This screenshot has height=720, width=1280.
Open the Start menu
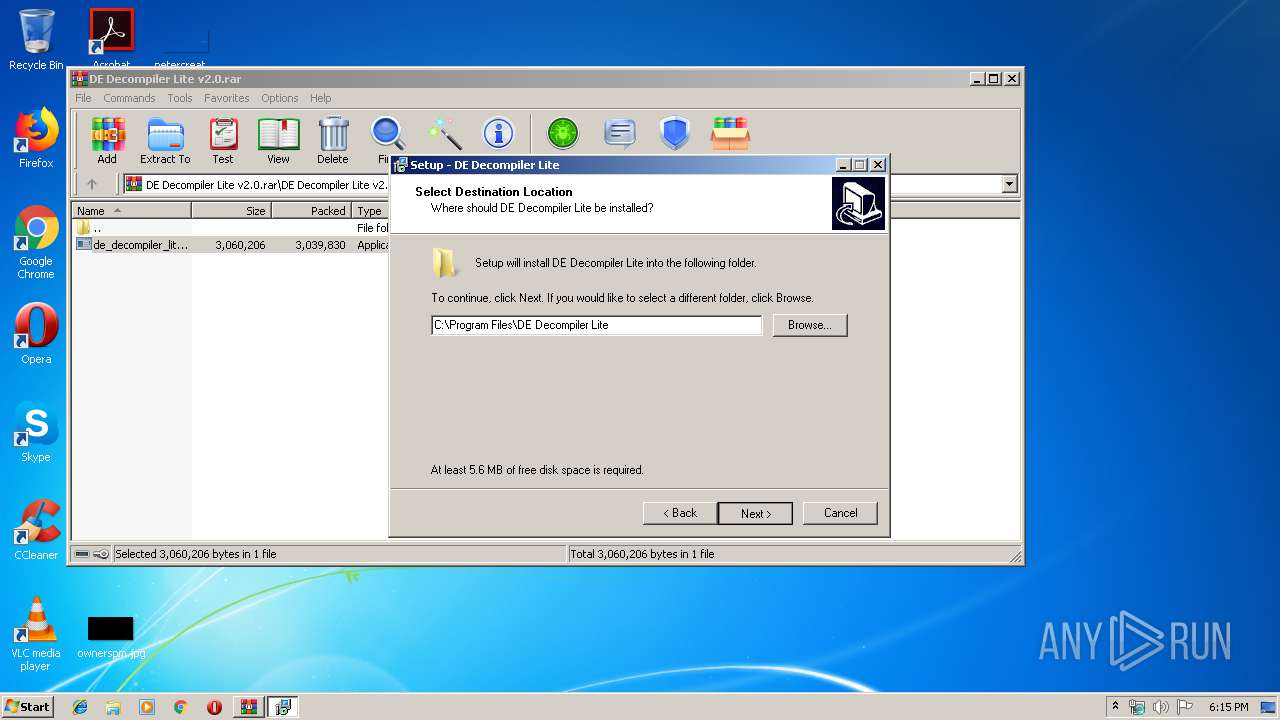coord(27,707)
